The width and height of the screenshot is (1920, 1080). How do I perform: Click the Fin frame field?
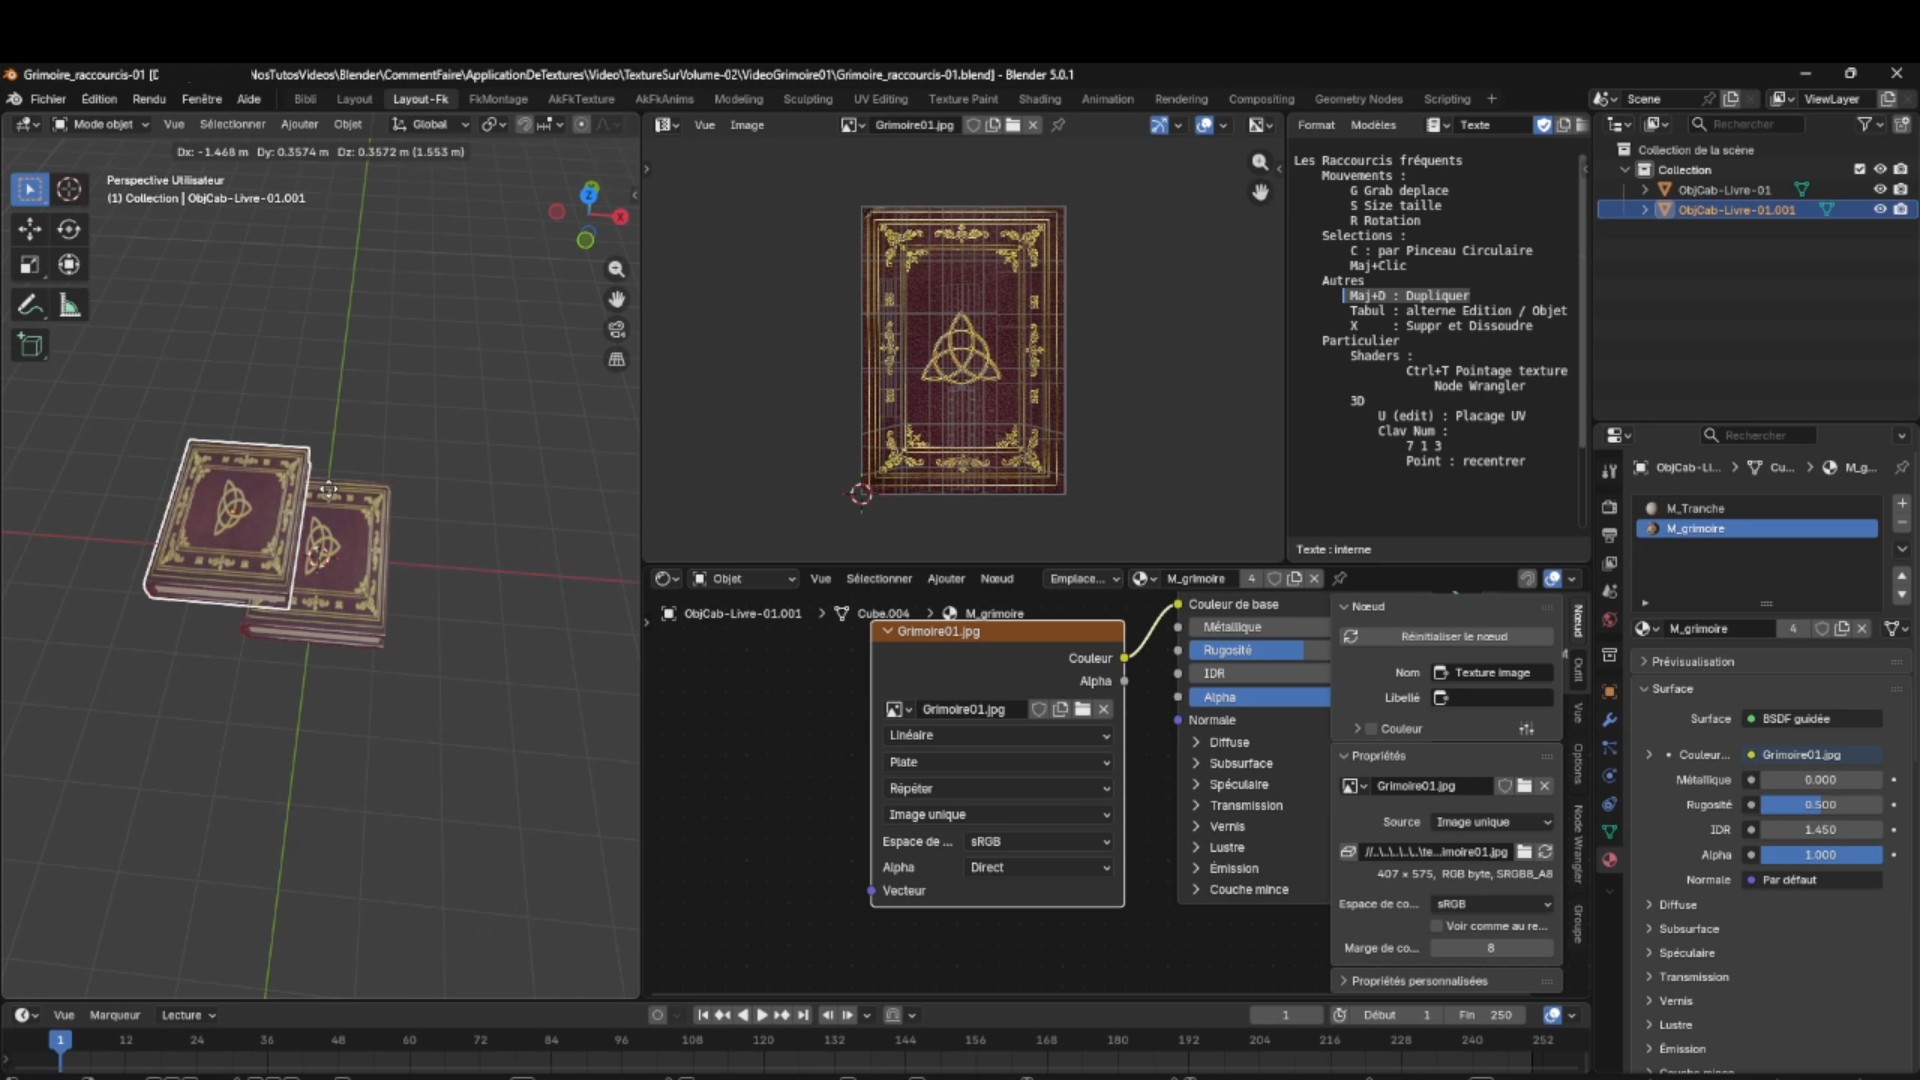(x=1485, y=1015)
